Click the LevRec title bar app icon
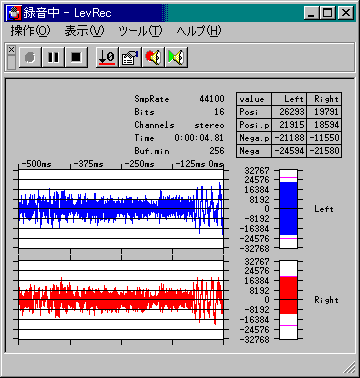Screen dimensions: 360x378 [x=14, y=13]
